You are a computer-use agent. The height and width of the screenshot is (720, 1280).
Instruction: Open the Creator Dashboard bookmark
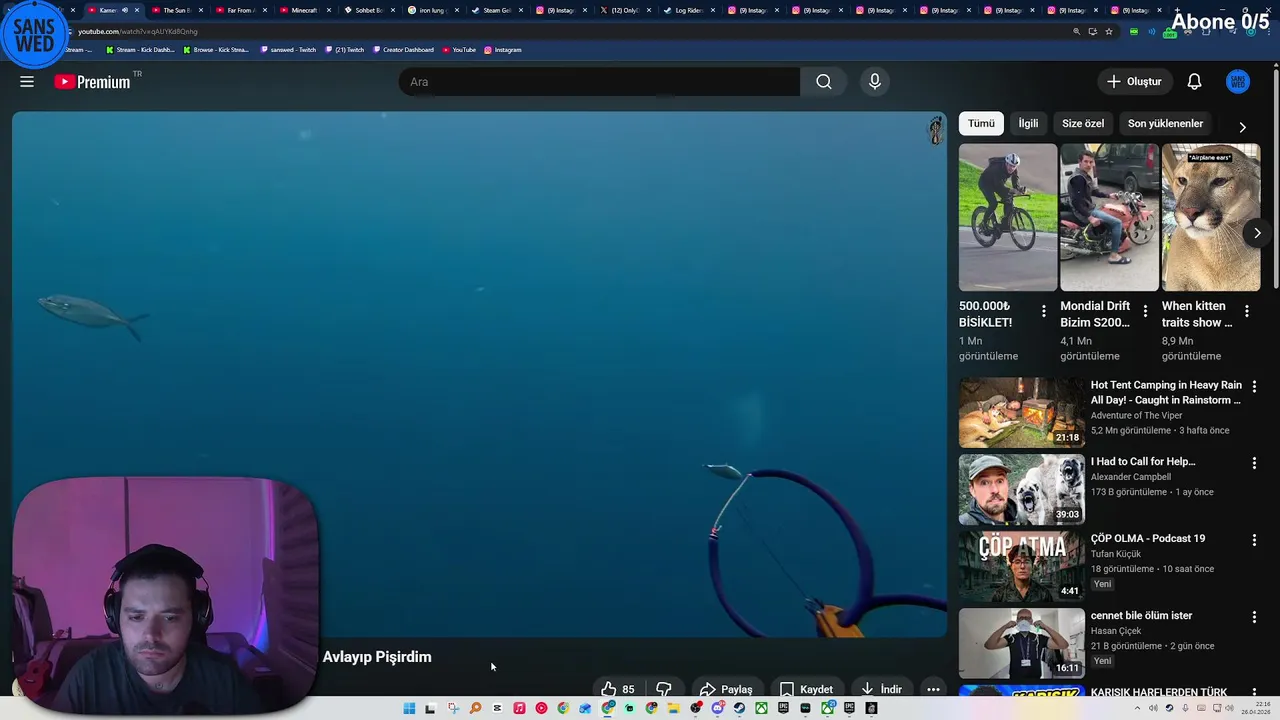point(403,49)
